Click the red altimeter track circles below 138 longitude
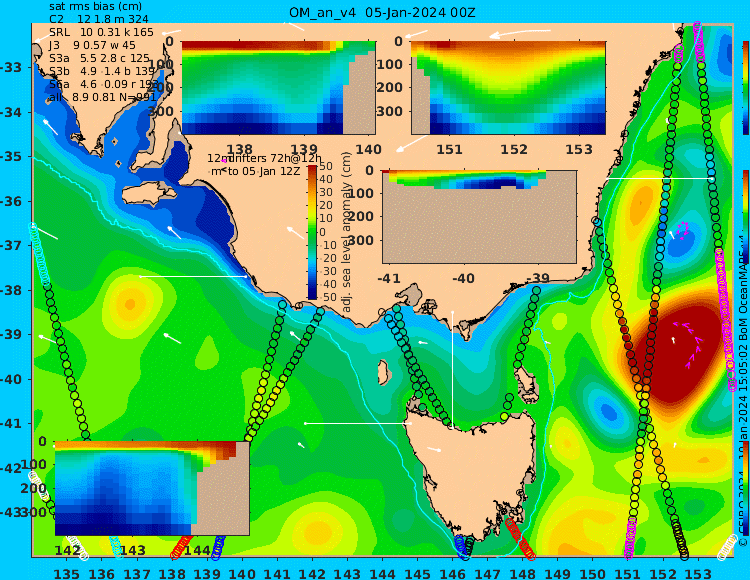Screen dimensions: 750x580 coord(181,547)
